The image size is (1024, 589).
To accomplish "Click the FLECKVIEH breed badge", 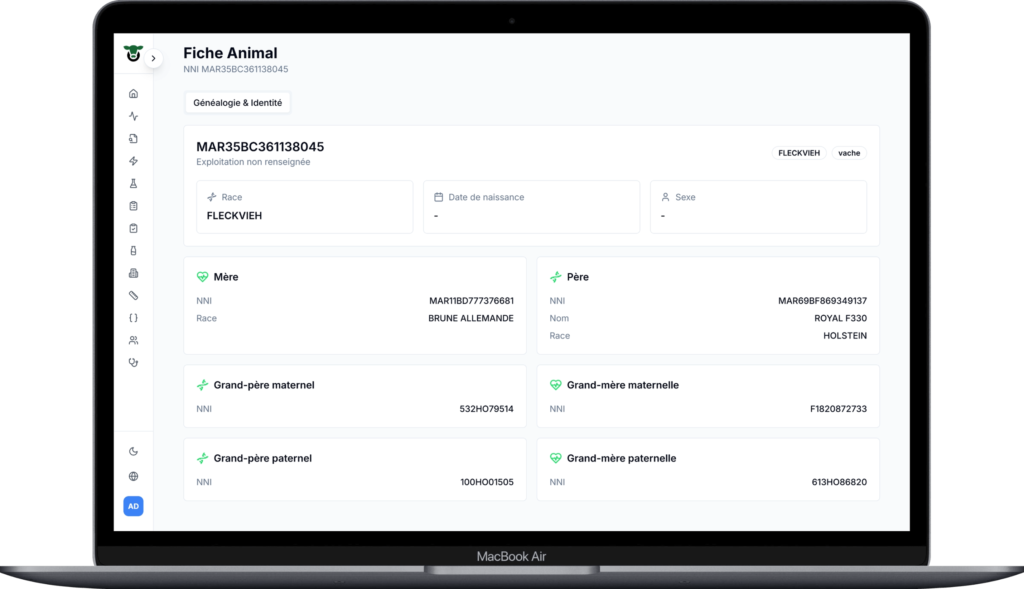I will 799,153.
